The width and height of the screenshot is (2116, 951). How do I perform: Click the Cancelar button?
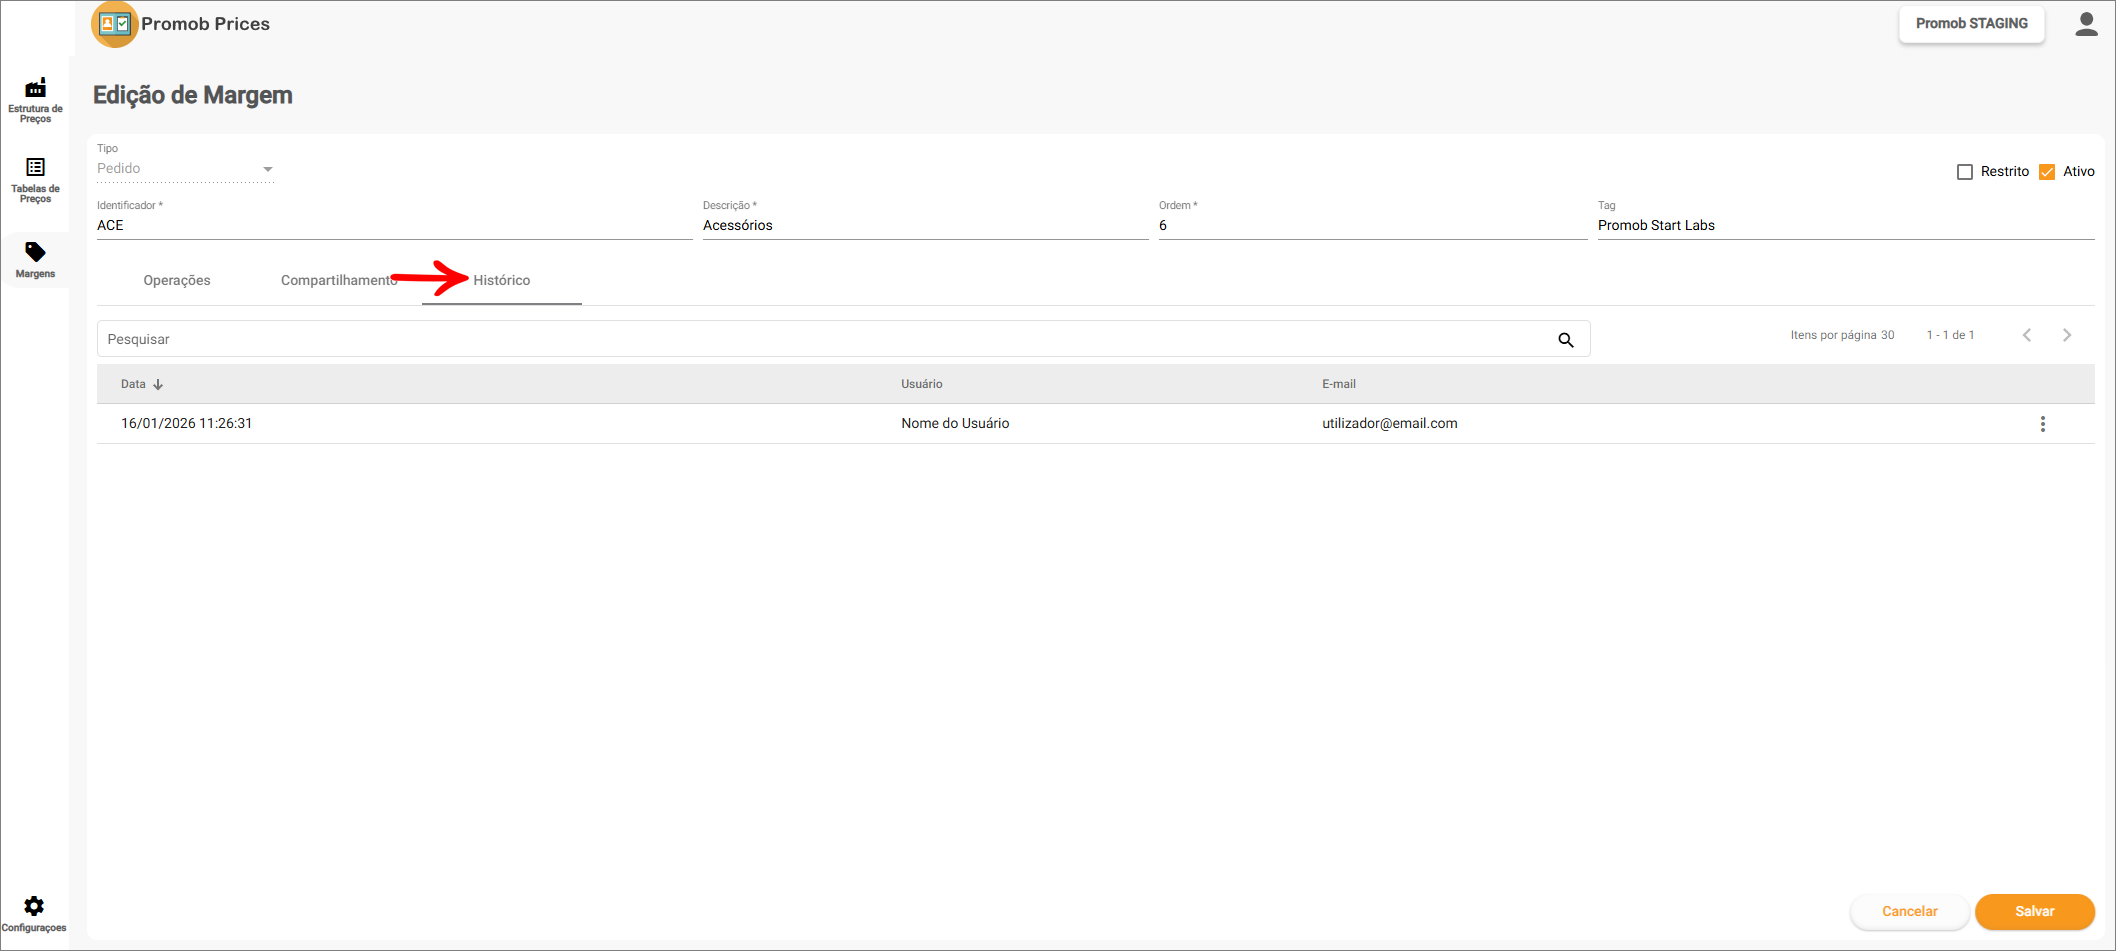(1910, 912)
